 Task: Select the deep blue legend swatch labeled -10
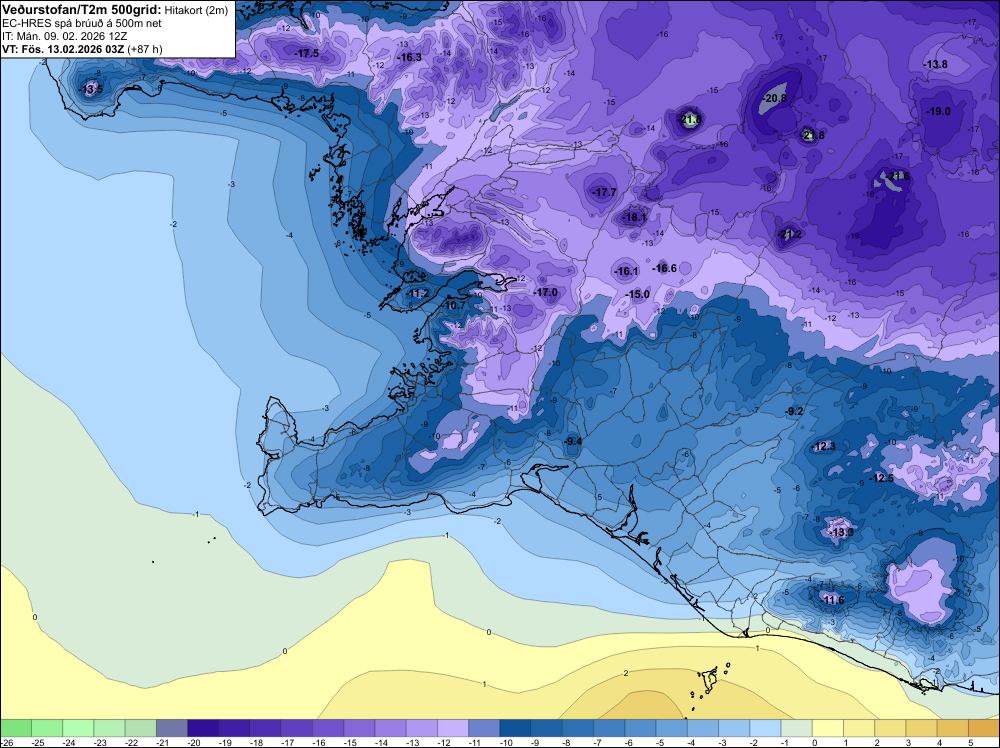tap(516, 728)
